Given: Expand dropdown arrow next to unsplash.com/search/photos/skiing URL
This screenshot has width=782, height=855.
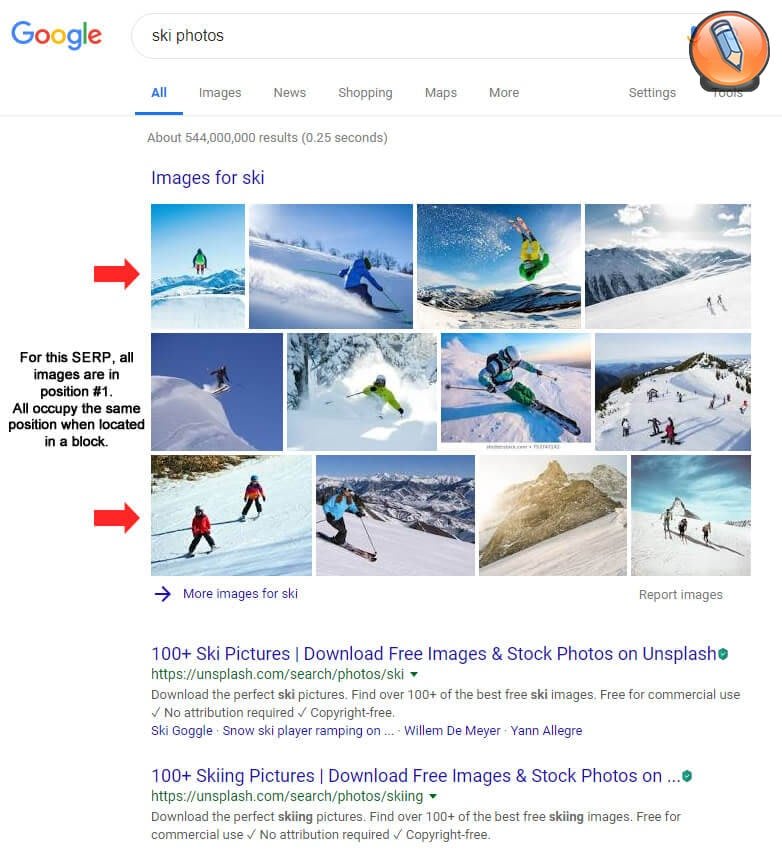Looking at the screenshot, I should [x=433, y=797].
